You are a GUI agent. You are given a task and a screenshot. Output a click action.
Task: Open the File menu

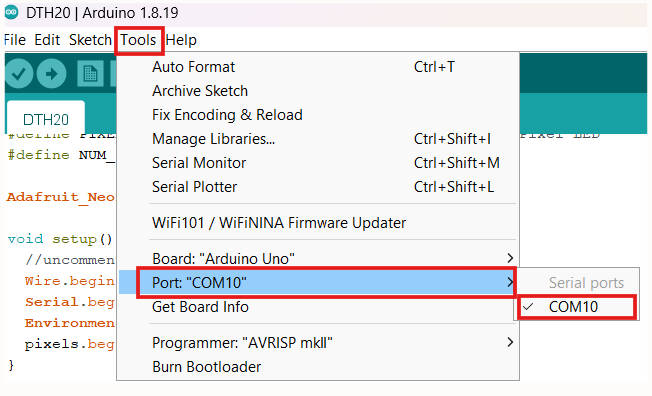[x=15, y=40]
